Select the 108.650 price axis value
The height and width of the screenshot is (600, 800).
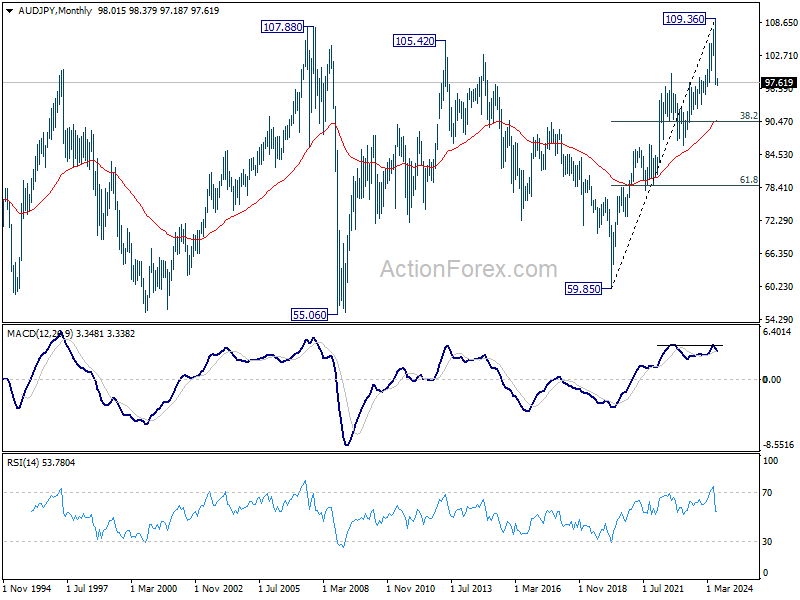tap(781, 22)
